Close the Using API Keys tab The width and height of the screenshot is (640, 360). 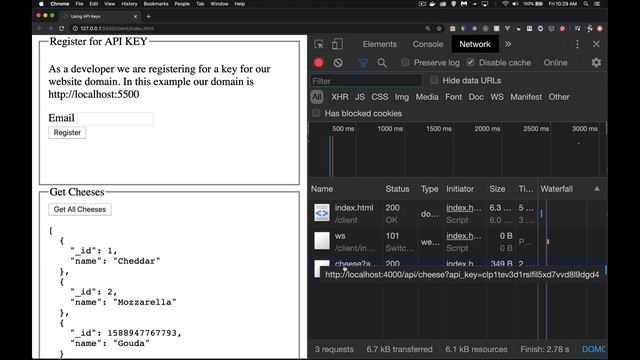[136, 16]
